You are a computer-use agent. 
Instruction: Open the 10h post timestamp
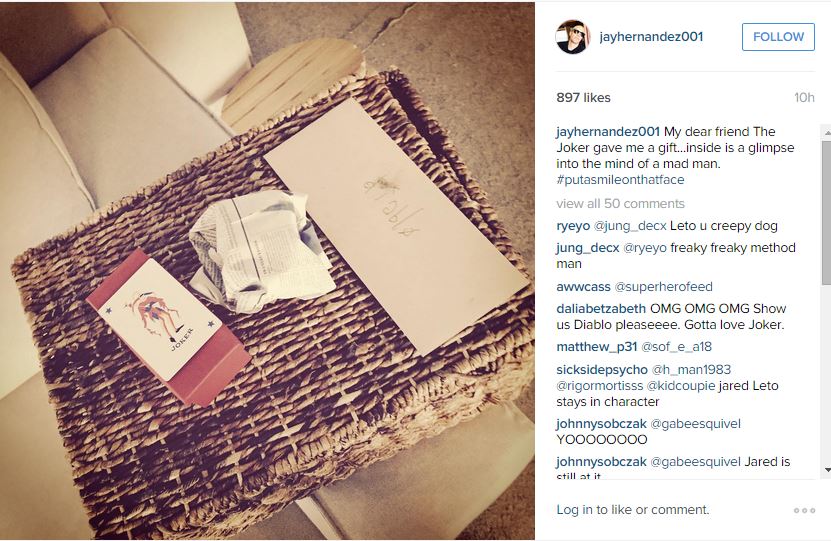tap(804, 97)
